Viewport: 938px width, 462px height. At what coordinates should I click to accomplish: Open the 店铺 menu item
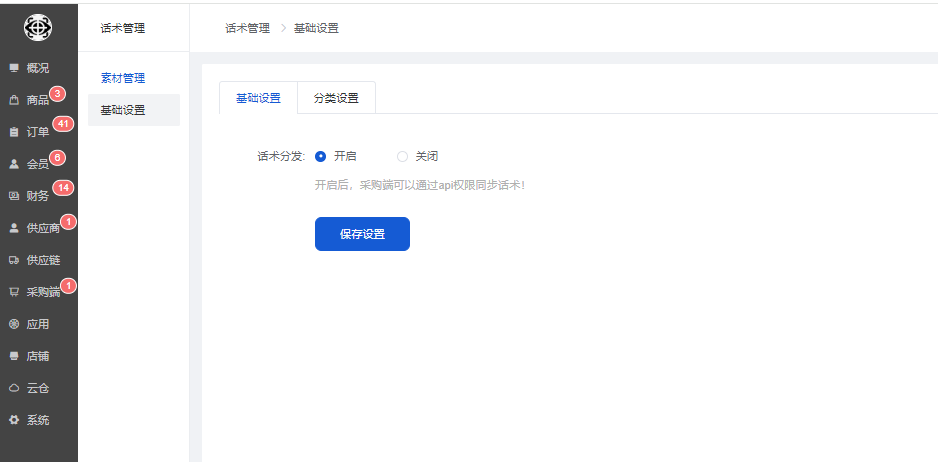(x=38, y=356)
